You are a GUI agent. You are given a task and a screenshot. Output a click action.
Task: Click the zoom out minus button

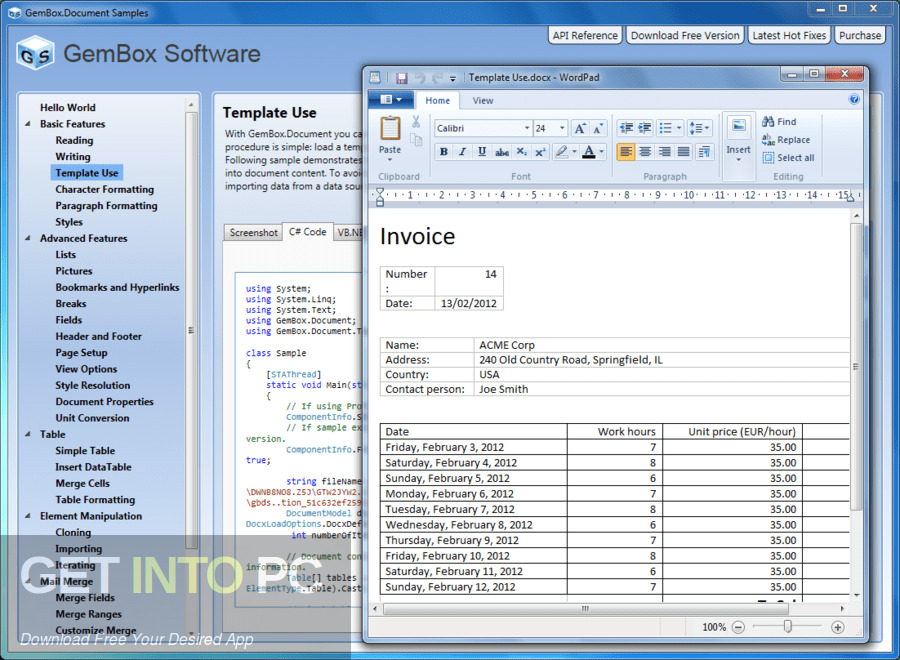click(x=738, y=627)
